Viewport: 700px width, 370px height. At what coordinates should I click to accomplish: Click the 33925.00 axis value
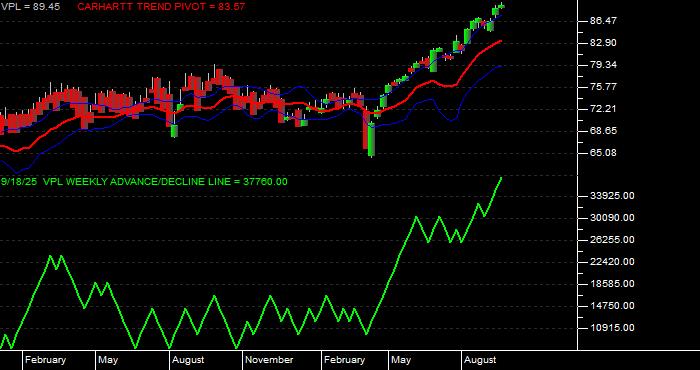[612, 196]
